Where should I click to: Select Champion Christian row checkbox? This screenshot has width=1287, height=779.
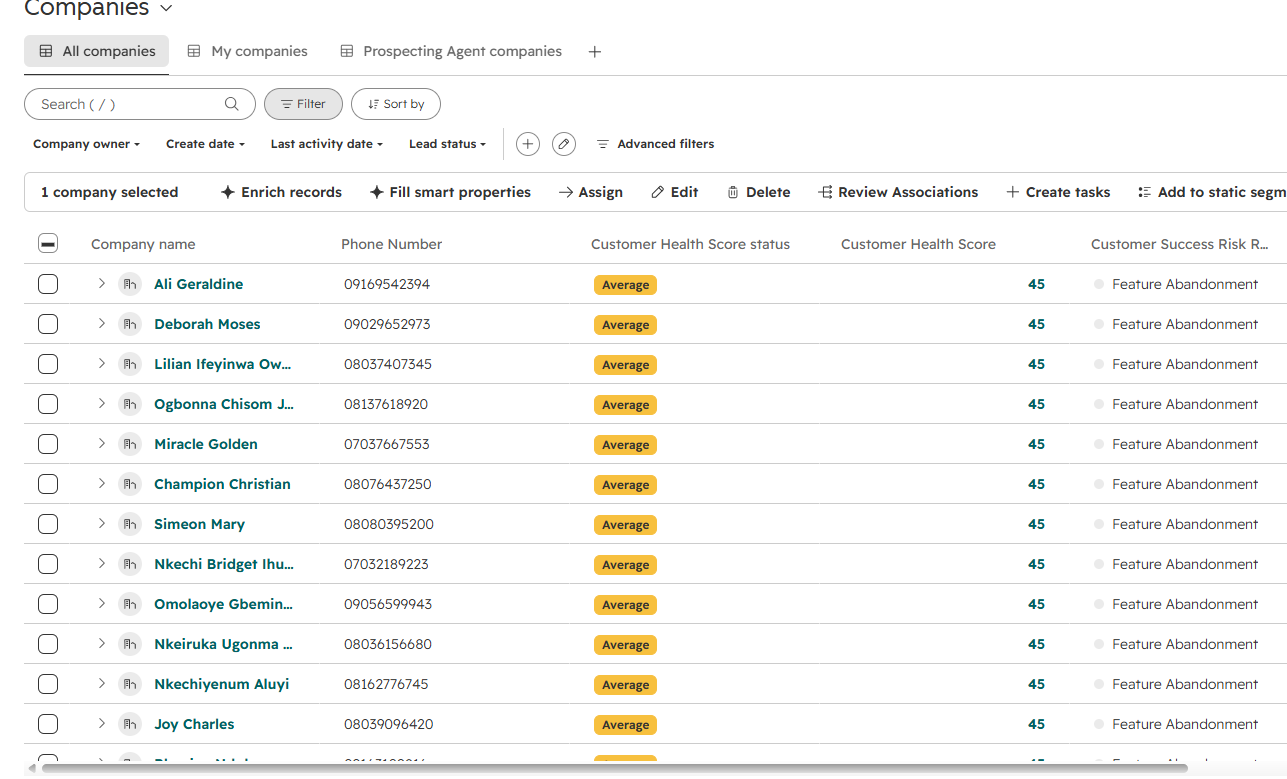48,484
